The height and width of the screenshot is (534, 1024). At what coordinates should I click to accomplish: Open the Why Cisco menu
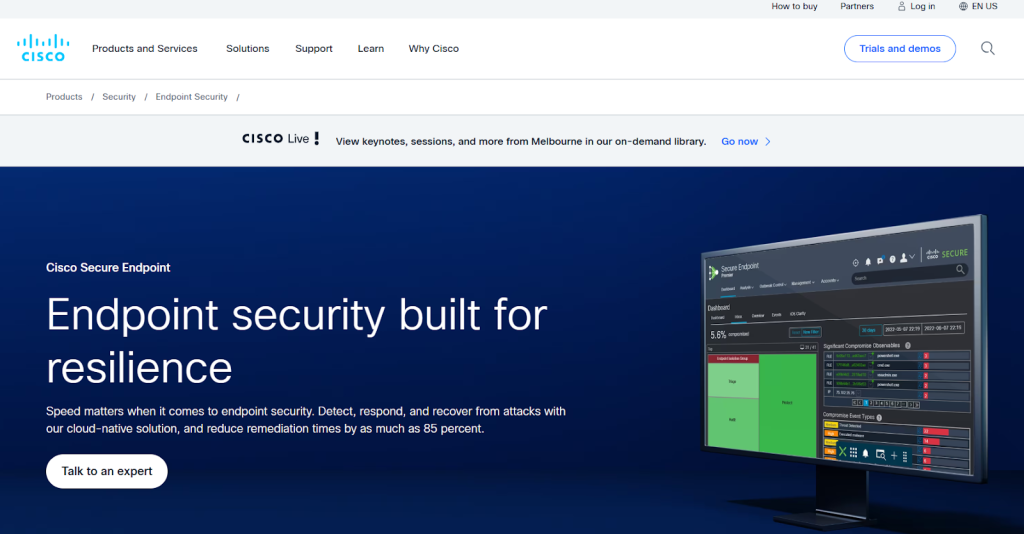pos(434,49)
